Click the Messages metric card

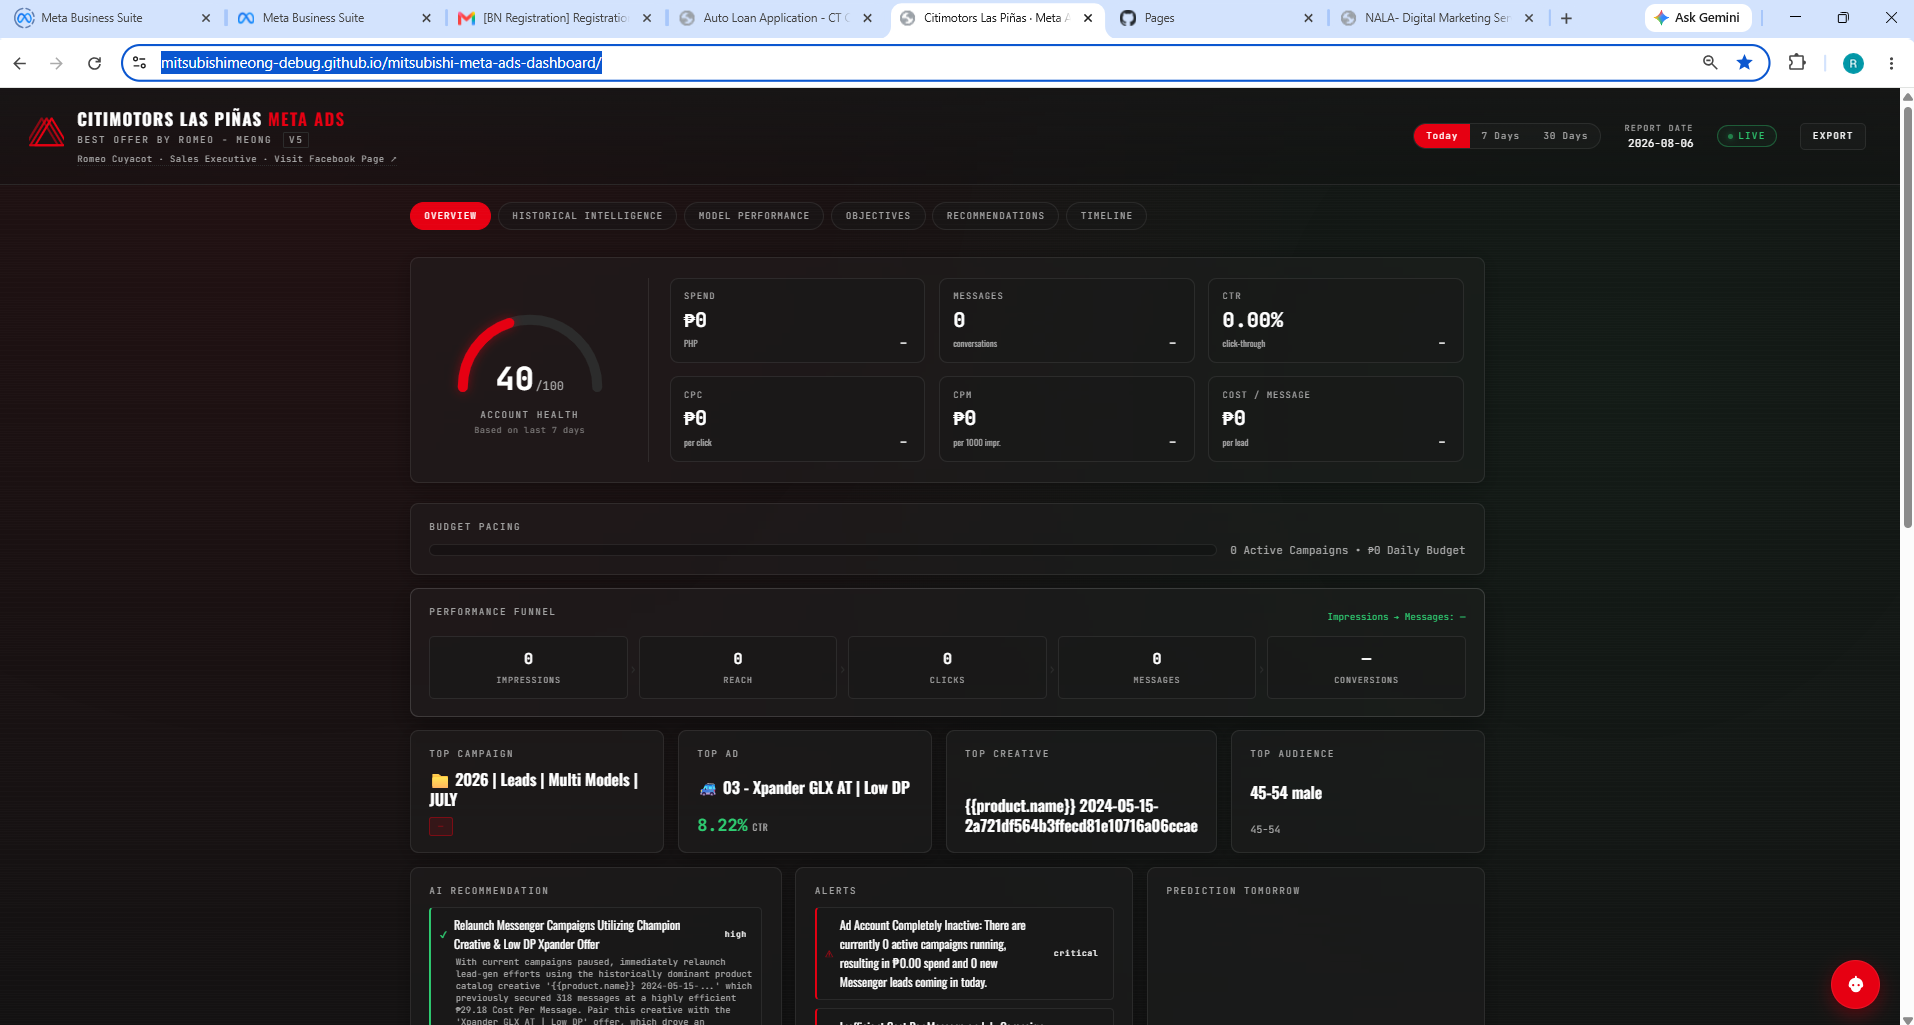coord(1066,320)
